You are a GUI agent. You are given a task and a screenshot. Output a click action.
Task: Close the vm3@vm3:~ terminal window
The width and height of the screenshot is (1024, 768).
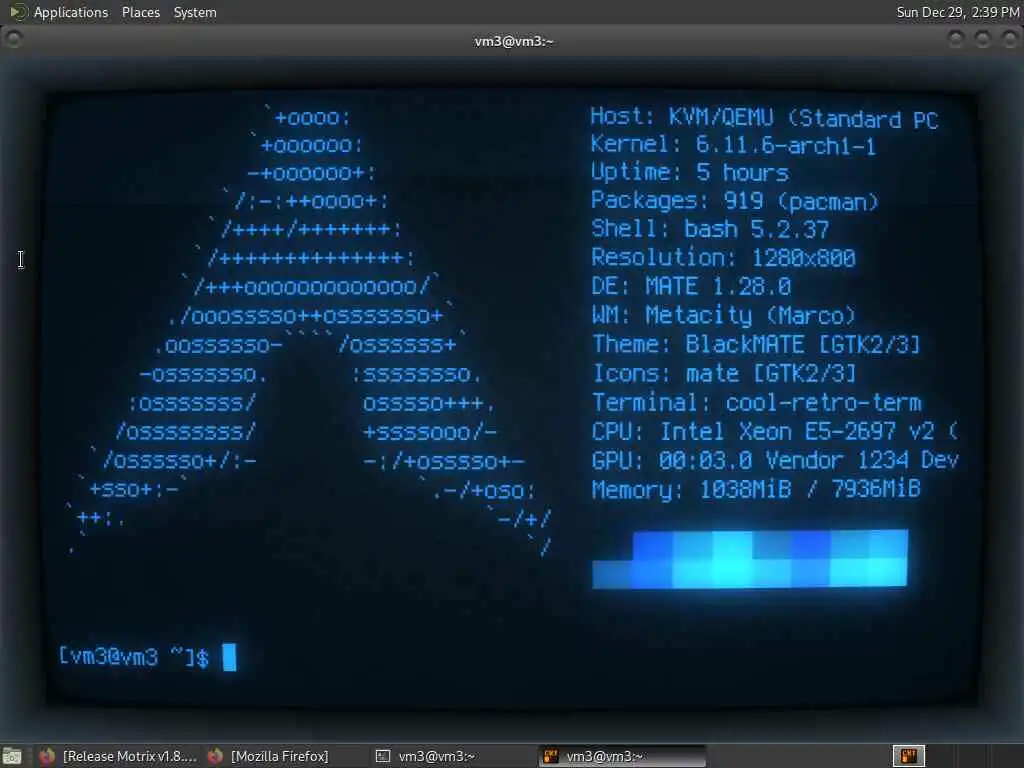point(1009,40)
